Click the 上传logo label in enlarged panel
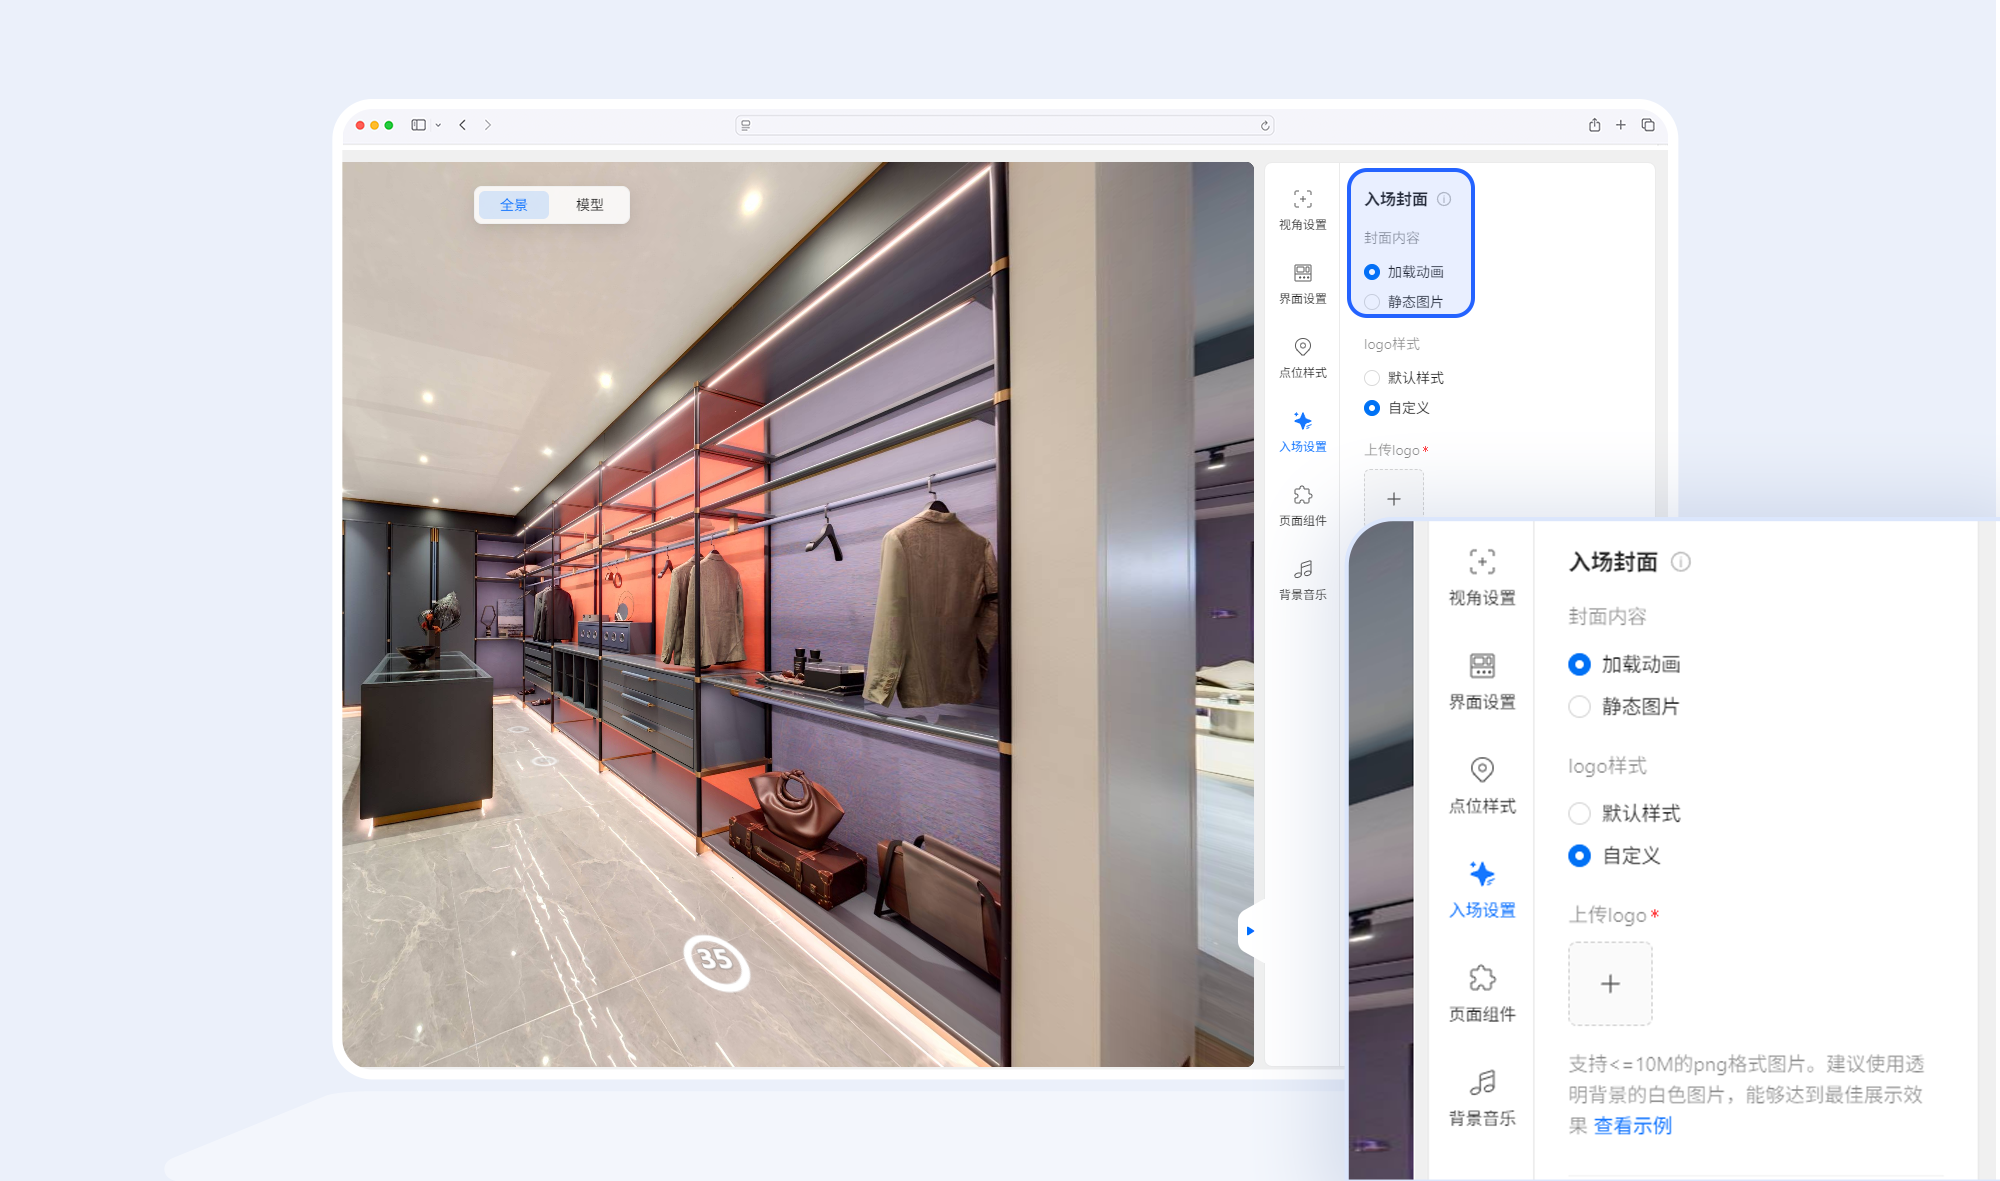The height and width of the screenshot is (1181, 2000). tap(1607, 915)
